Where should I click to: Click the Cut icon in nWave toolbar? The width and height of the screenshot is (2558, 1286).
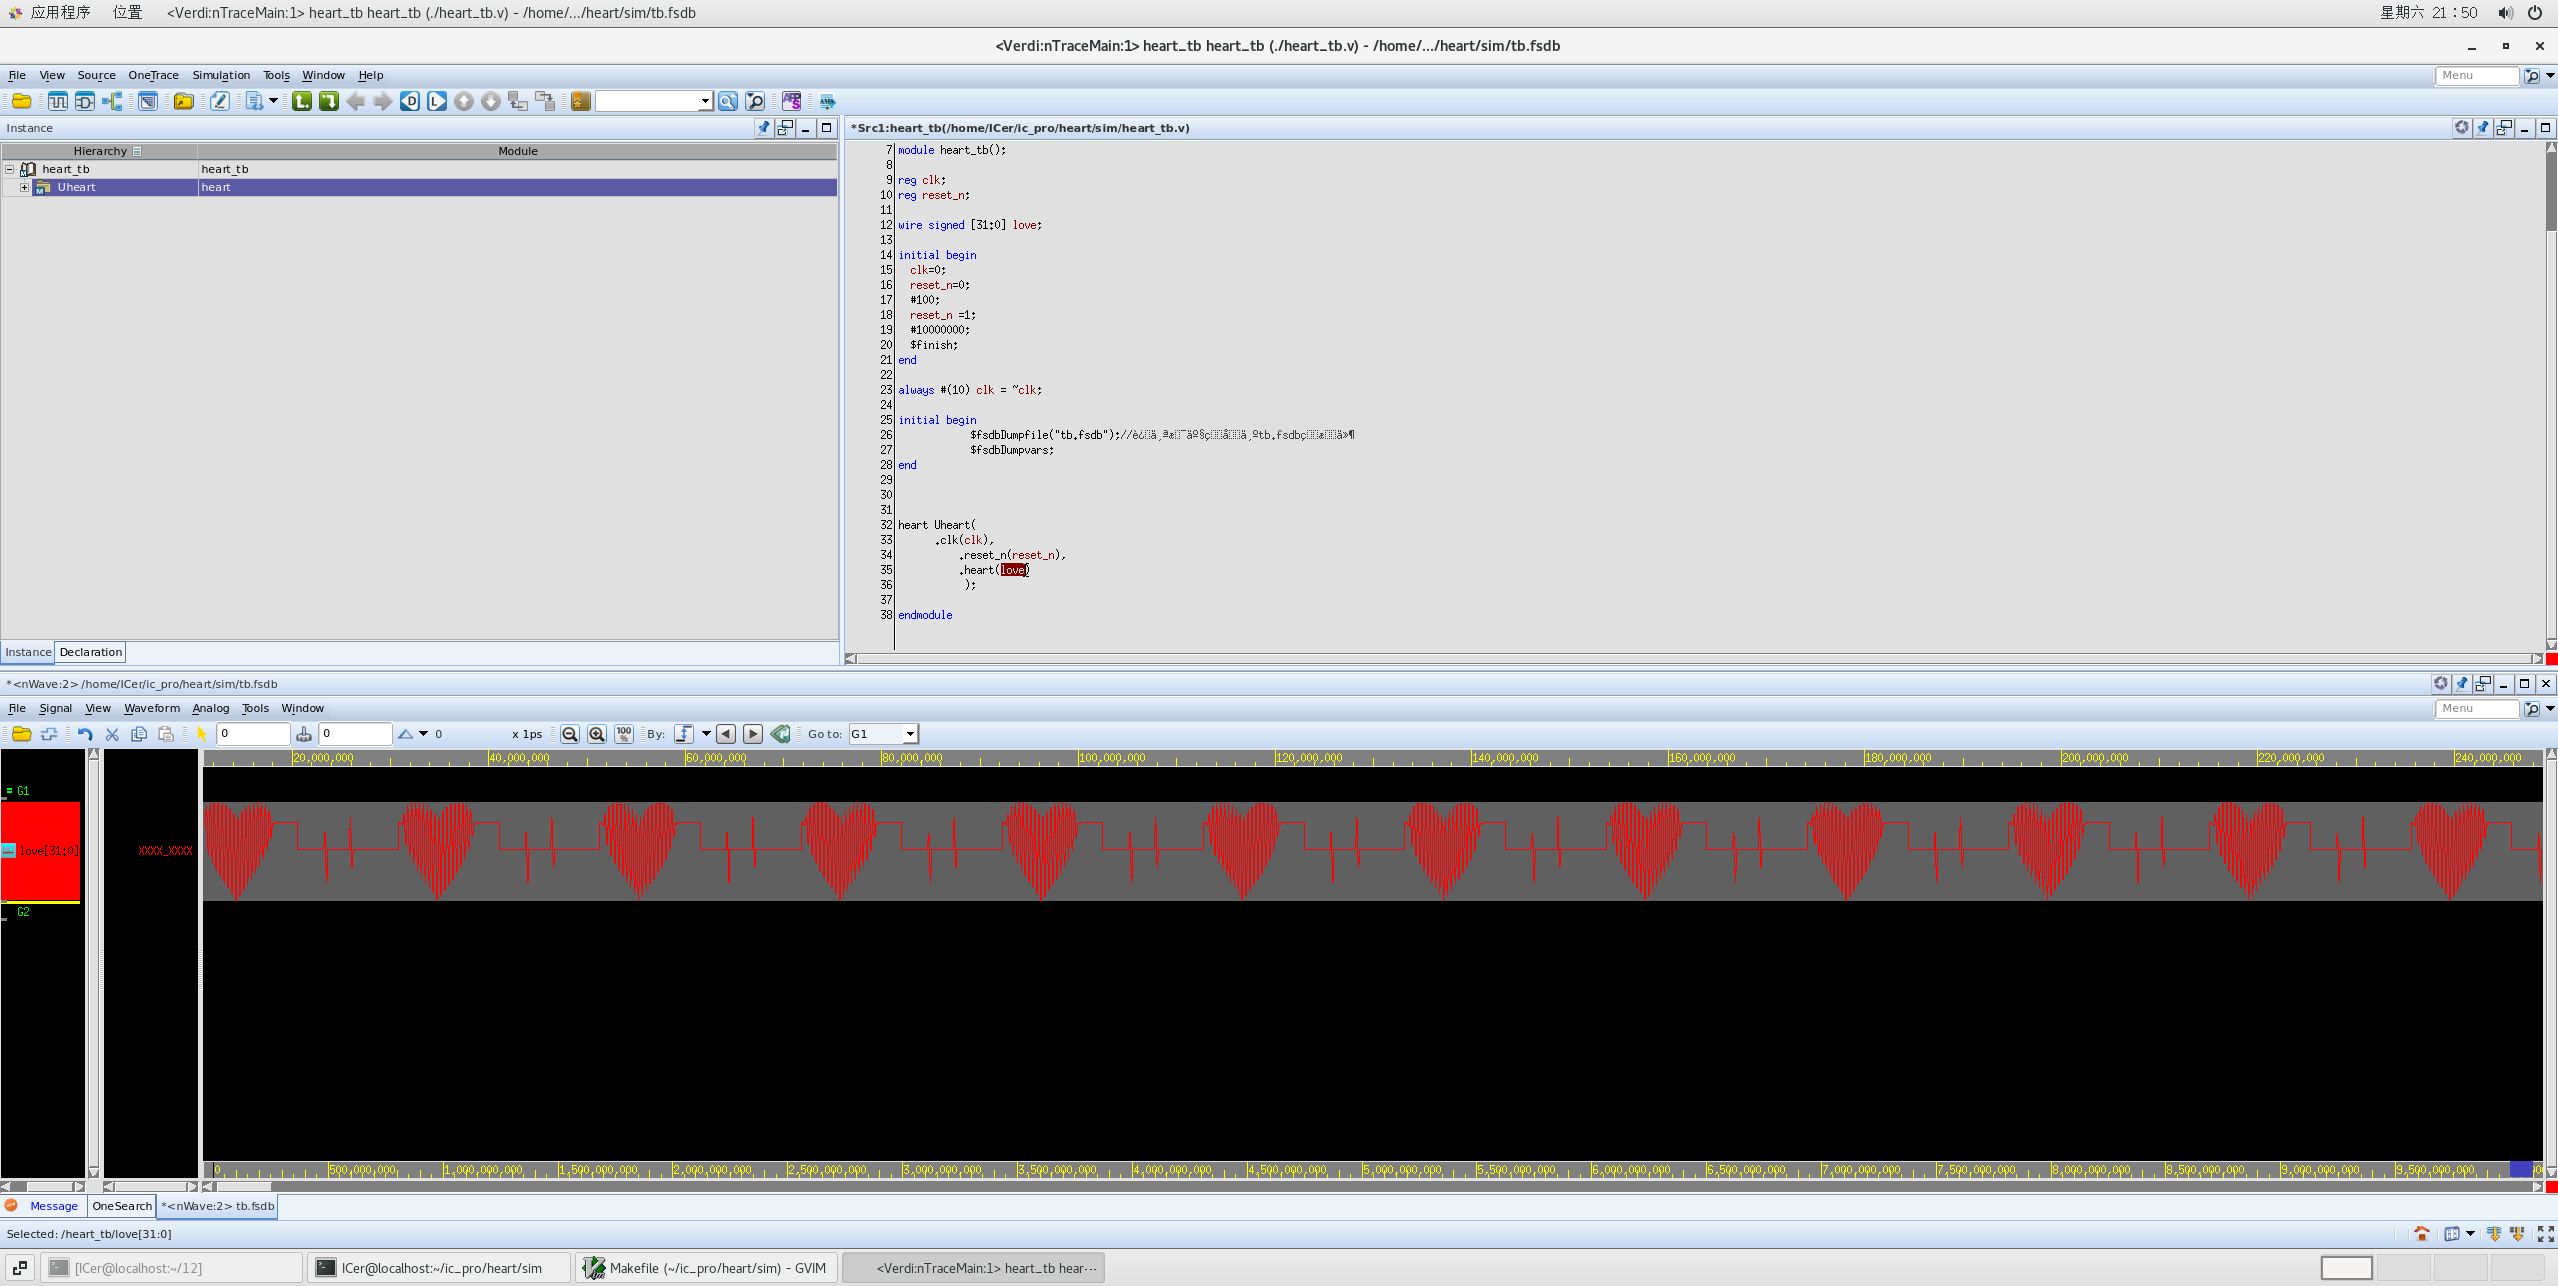(x=112, y=734)
